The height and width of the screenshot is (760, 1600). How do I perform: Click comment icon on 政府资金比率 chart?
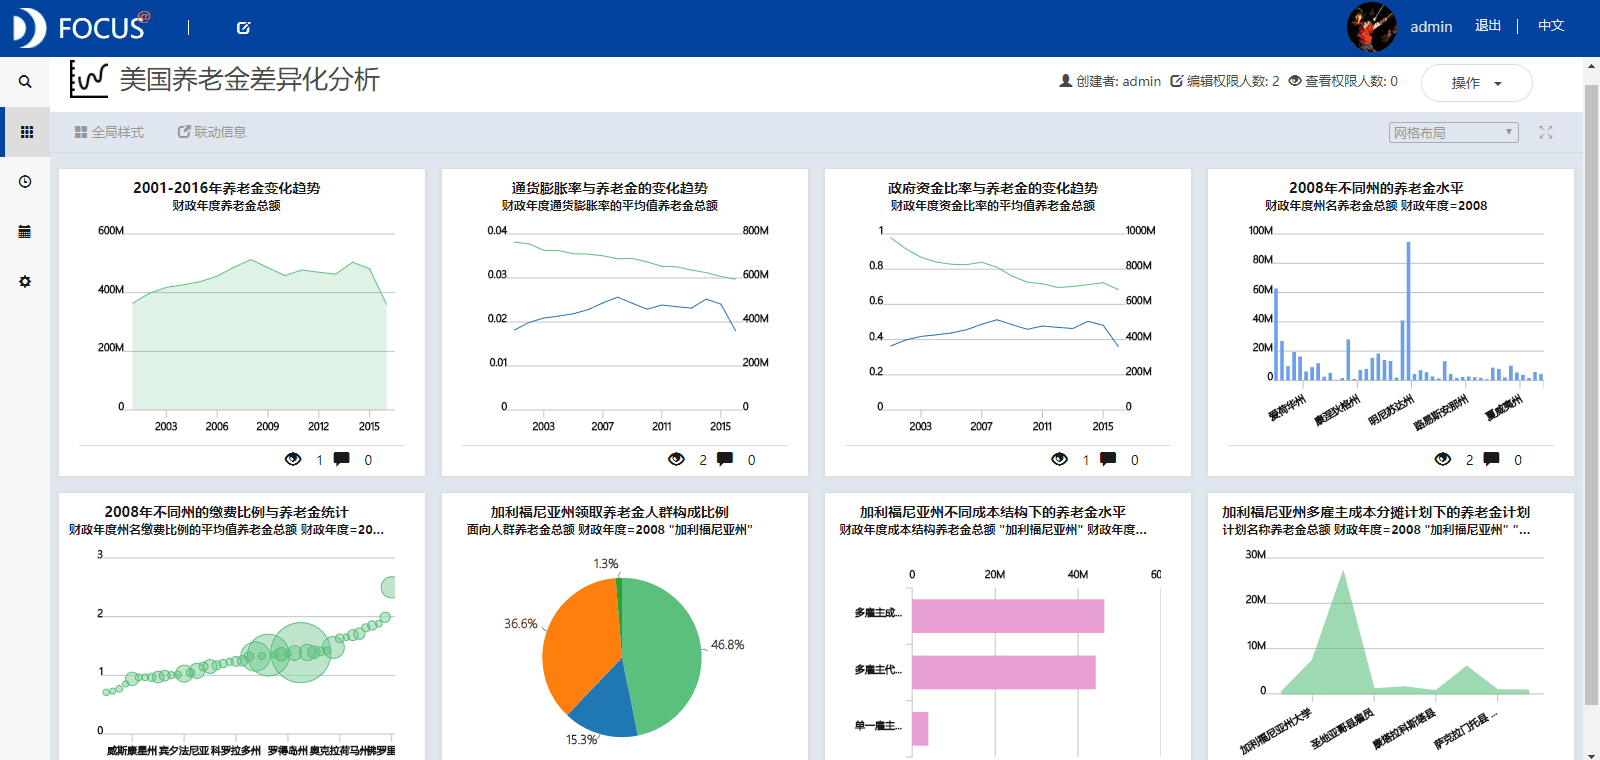coord(1108,459)
